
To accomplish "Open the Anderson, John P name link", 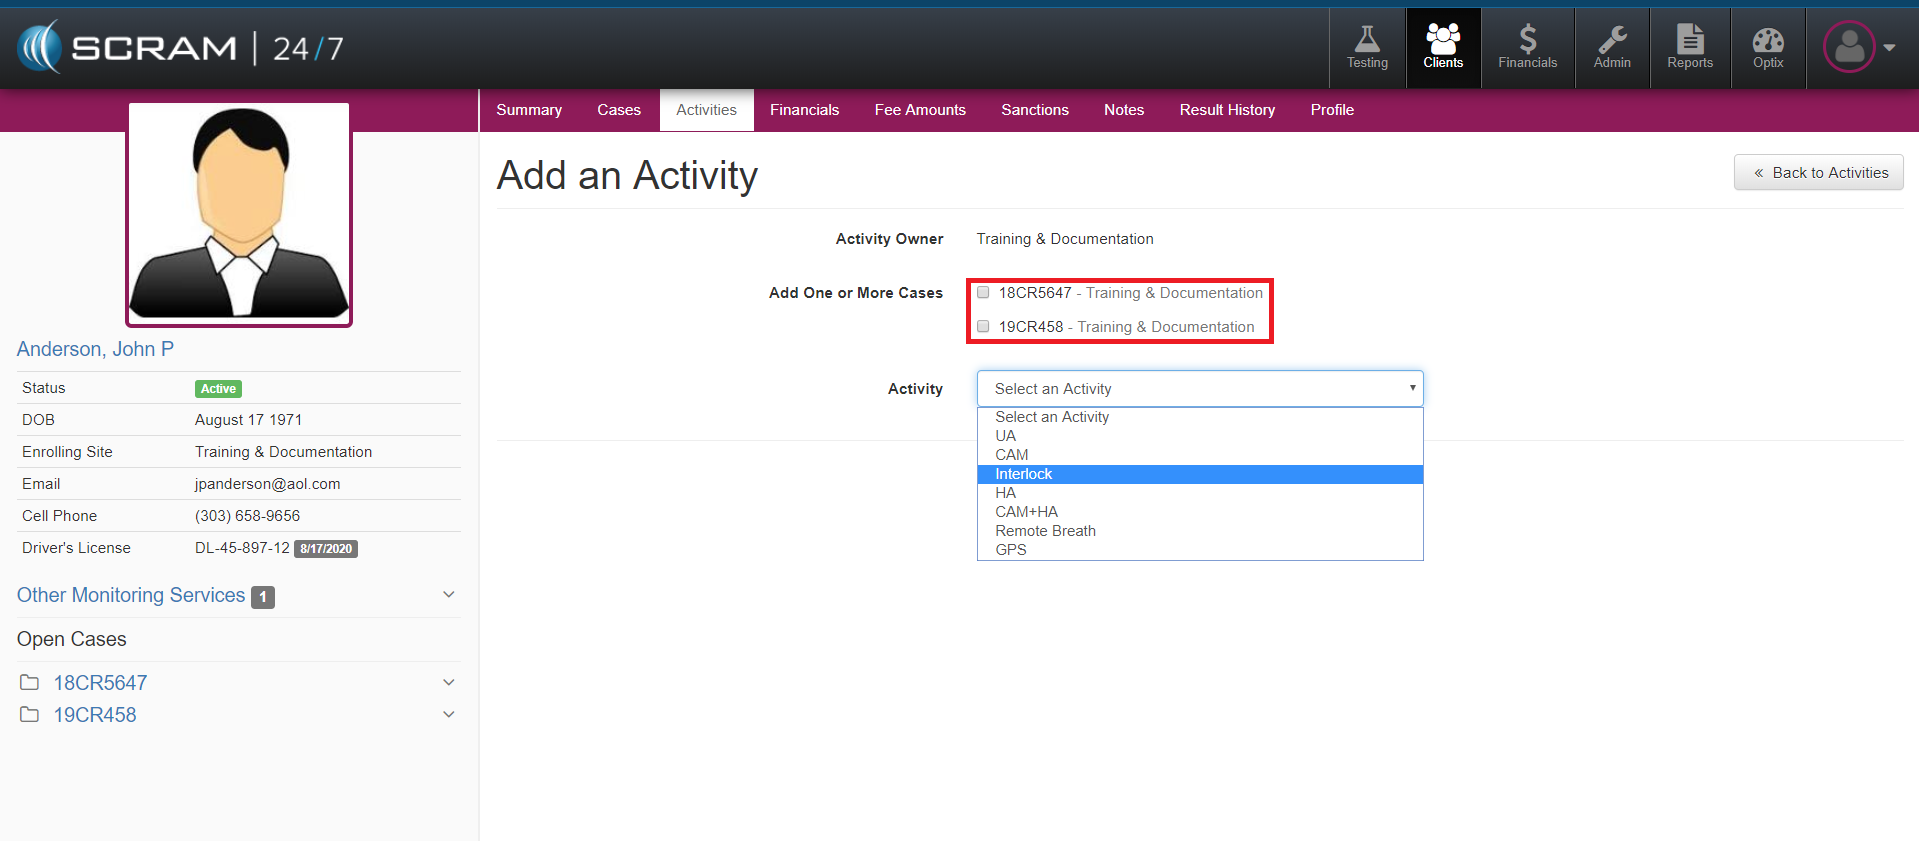I will coord(95,349).
